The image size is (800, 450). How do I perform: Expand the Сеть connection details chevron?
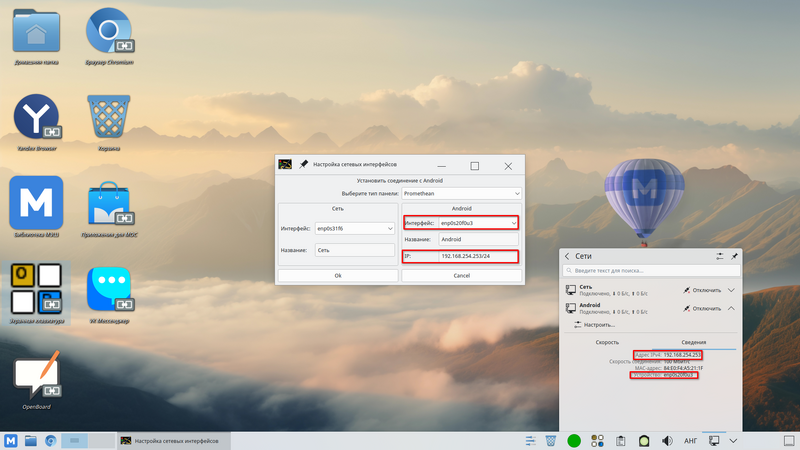[x=732, y=290]
